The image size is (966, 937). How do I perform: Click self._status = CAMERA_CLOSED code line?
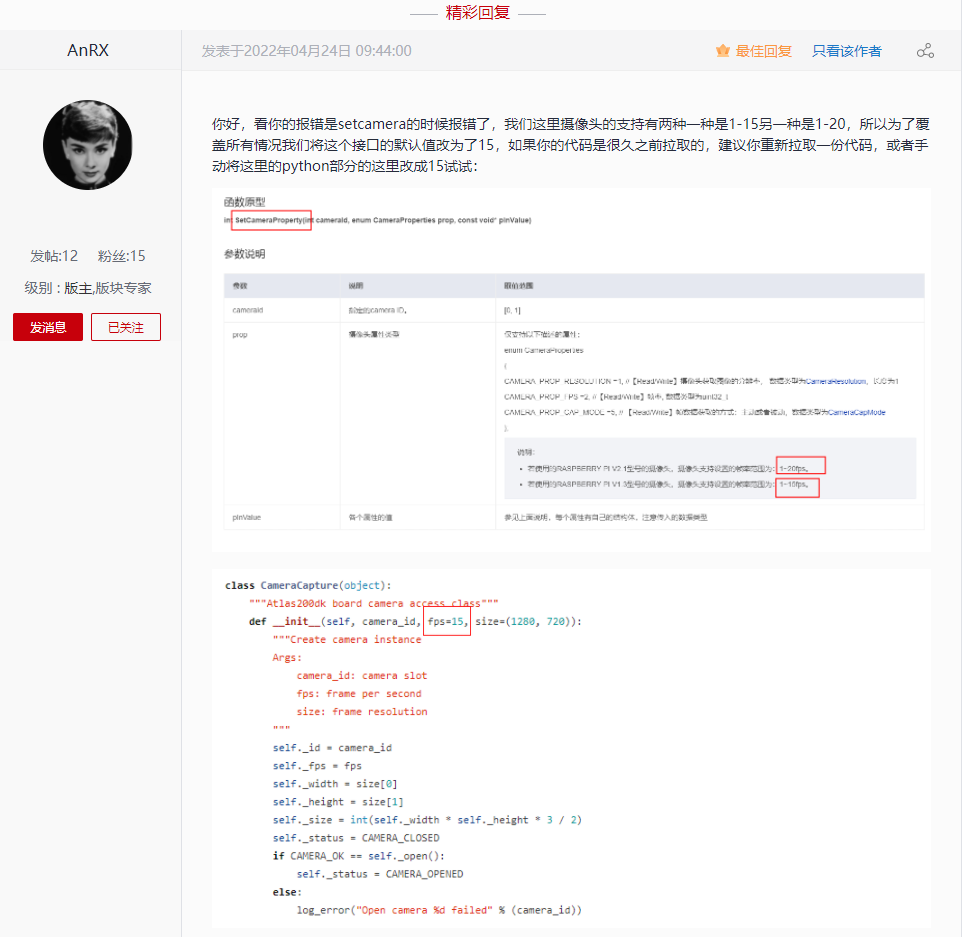tap(356, 838)
